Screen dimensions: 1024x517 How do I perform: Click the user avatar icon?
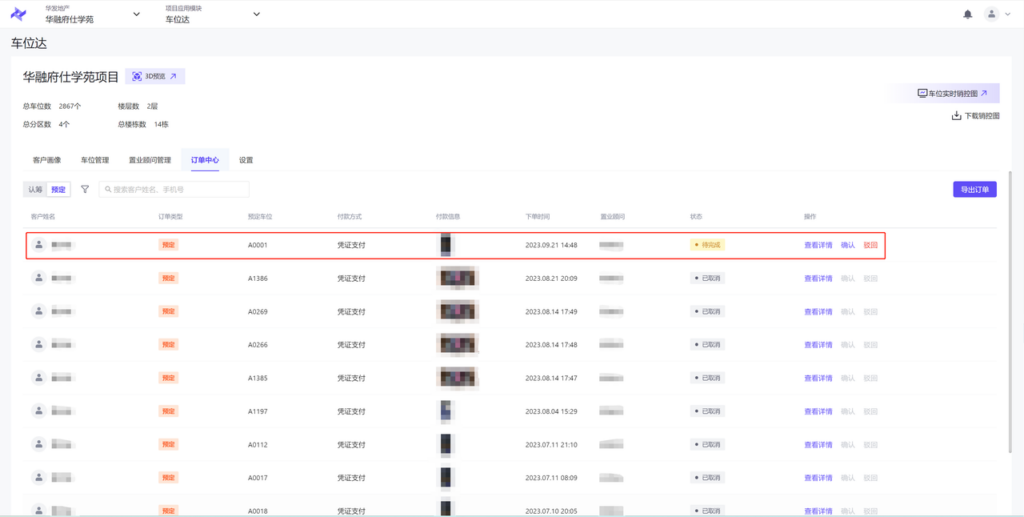[x=991, y=14]
